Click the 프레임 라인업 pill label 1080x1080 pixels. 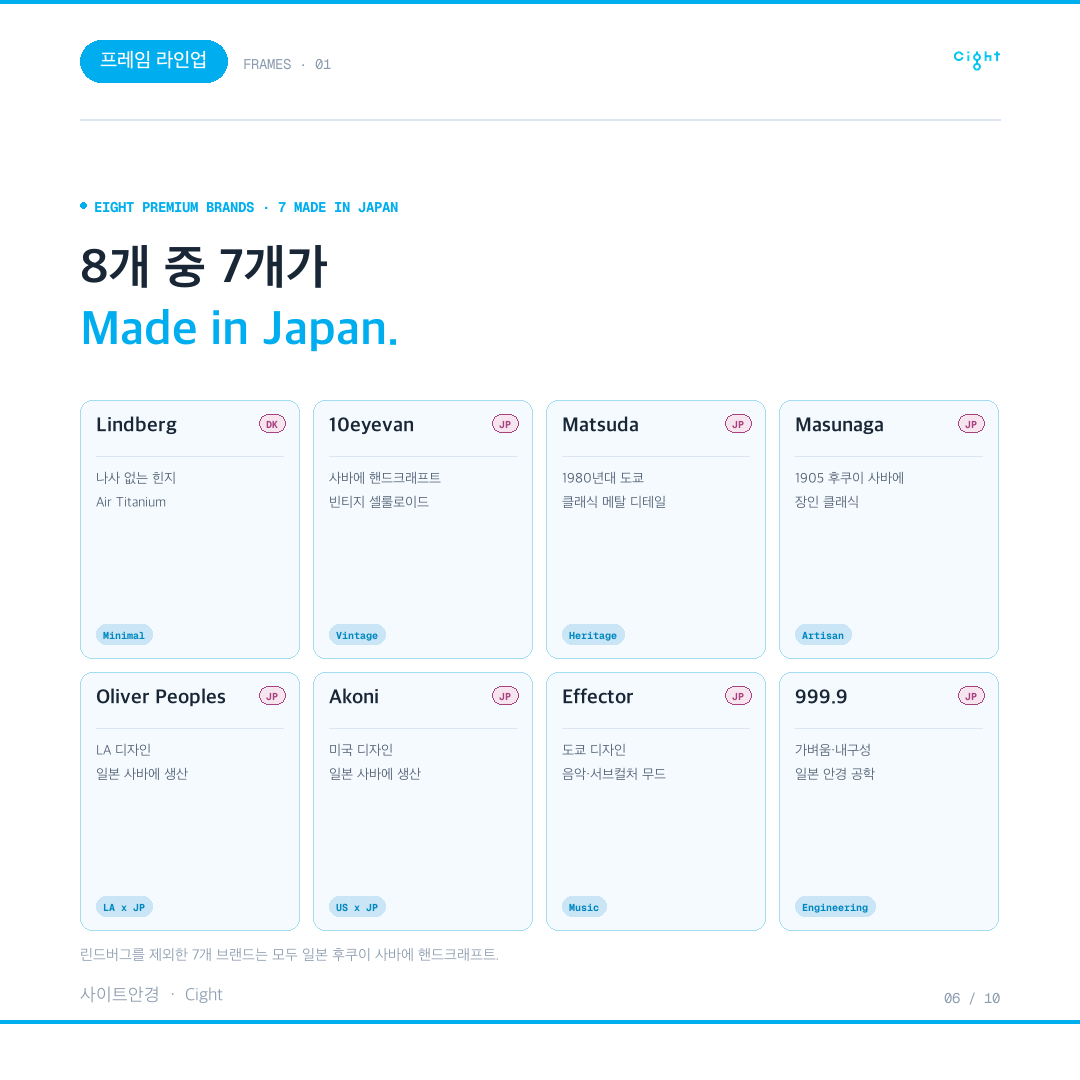click(x=154, y=61)
